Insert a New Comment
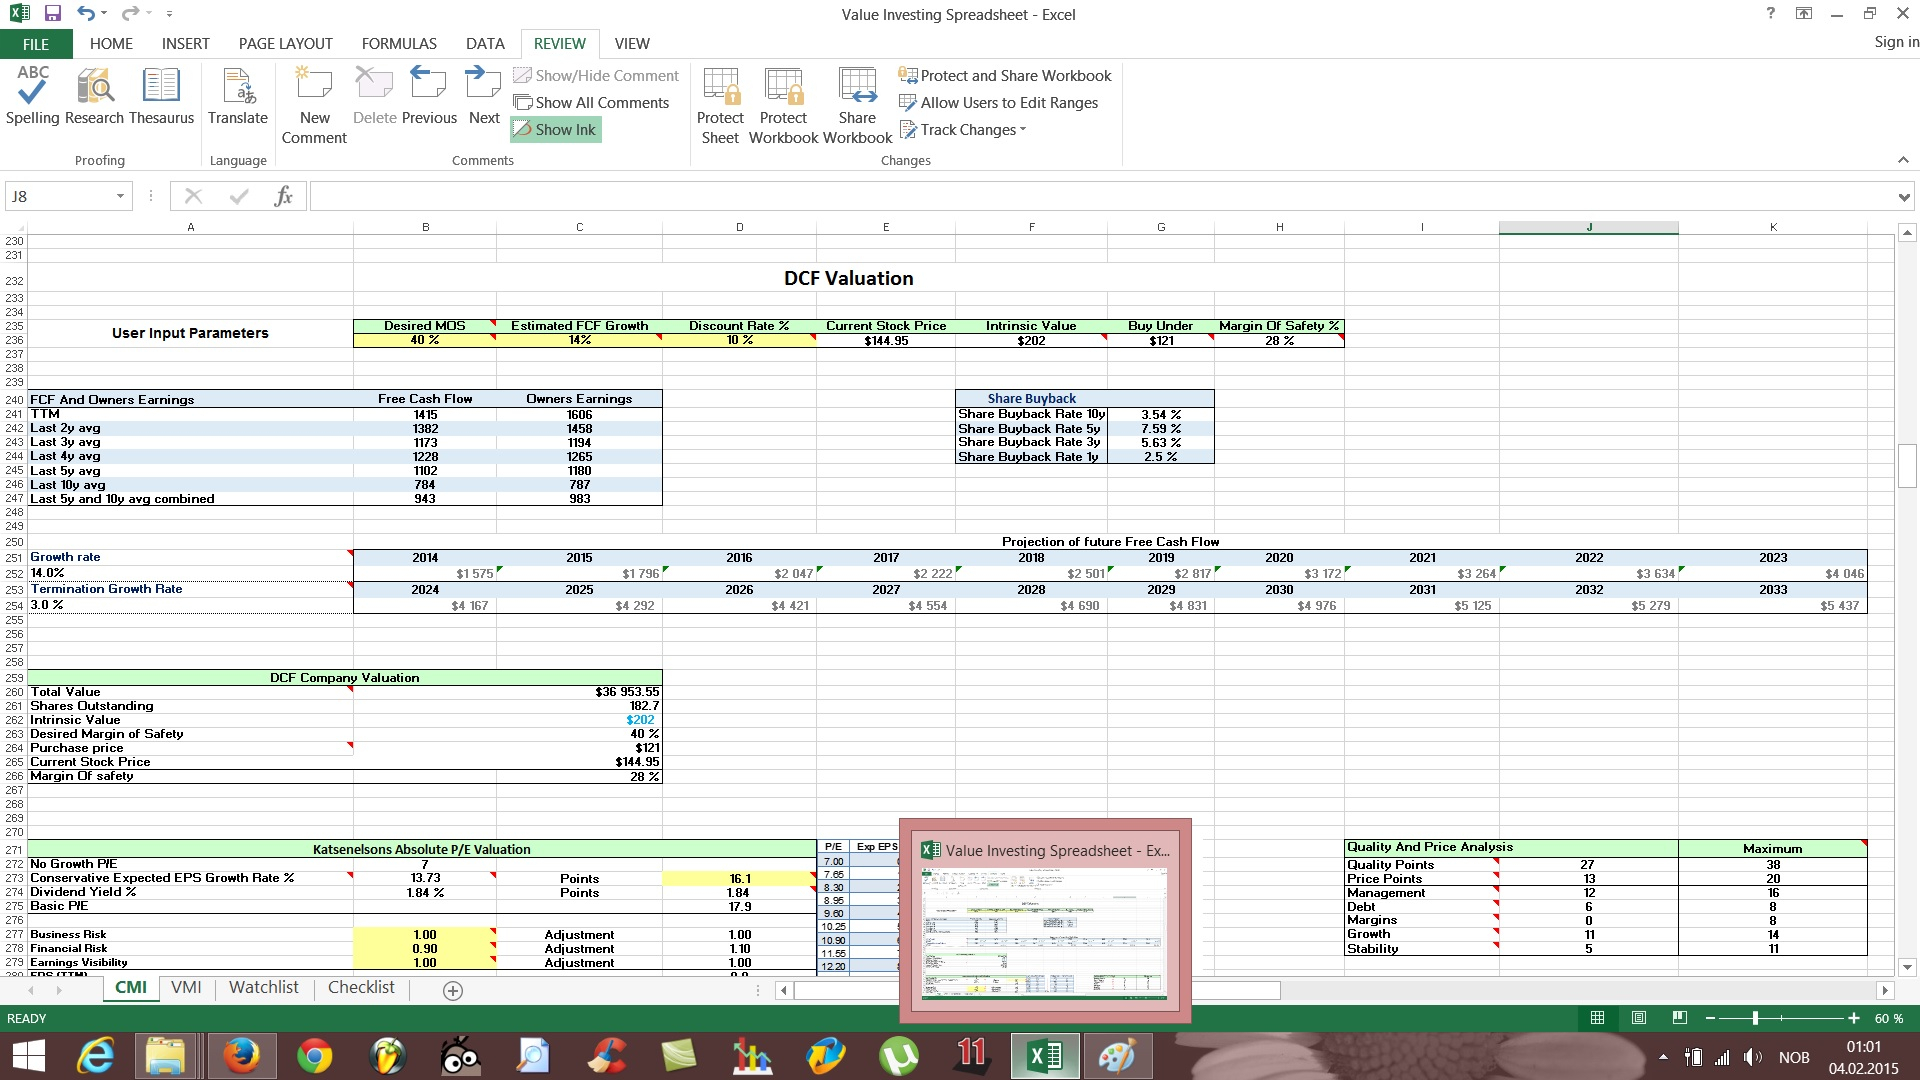The width and height of the screenshot is (1920, 1080). pyautogui.click(x=314, y=105)
